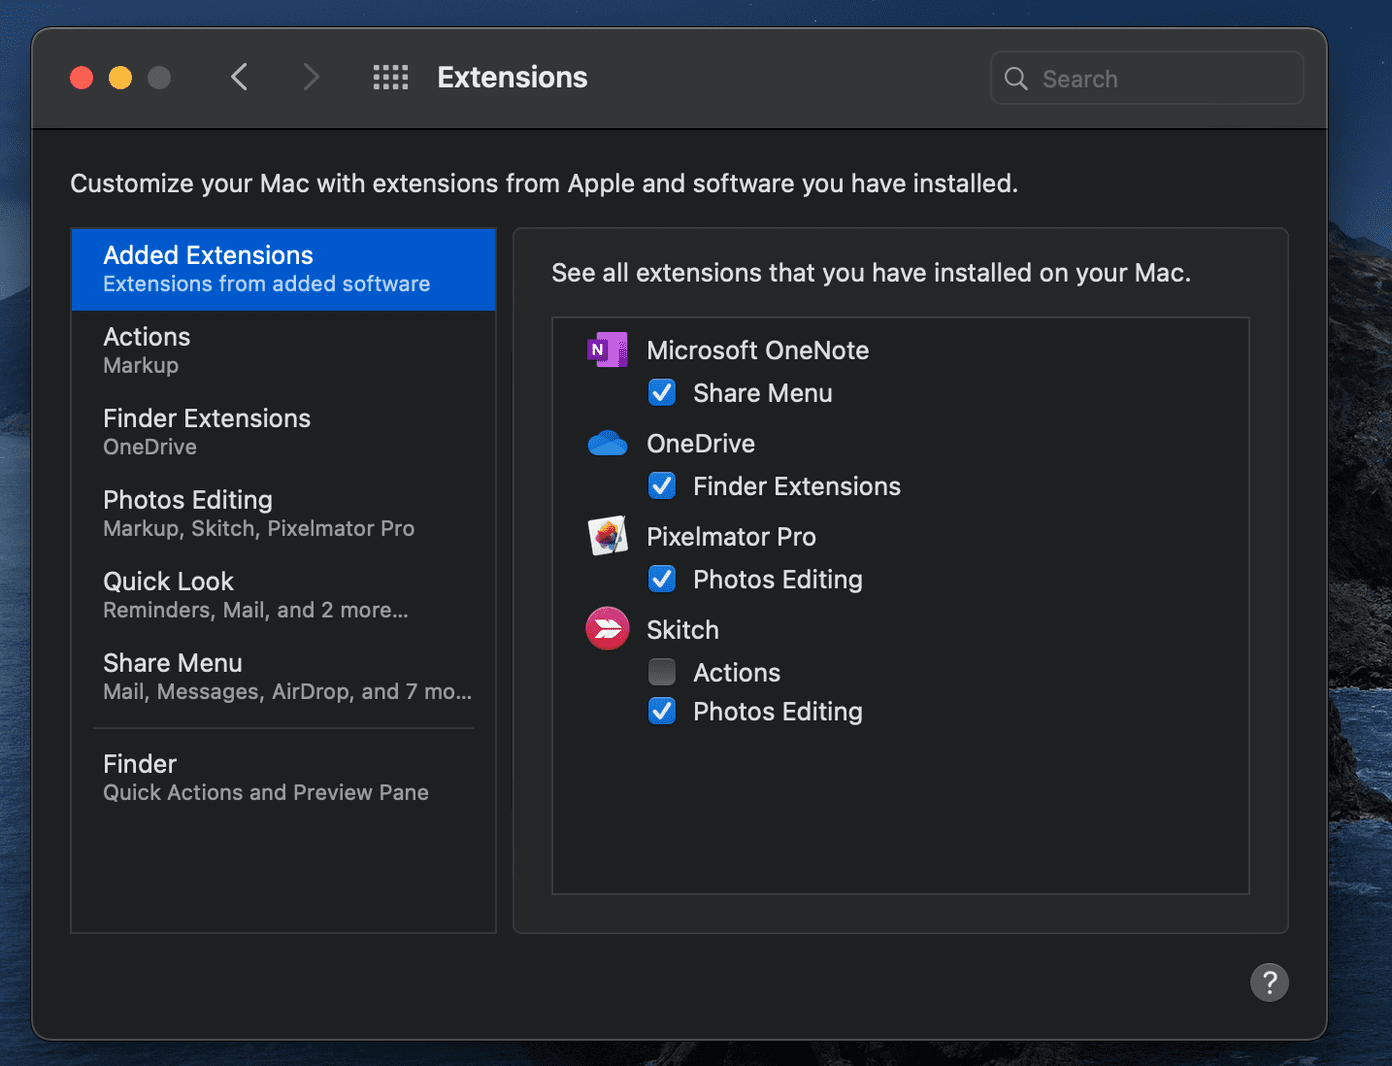Click the OneDrive label in the list
Screen dimensions: 1392x1066
701,443
